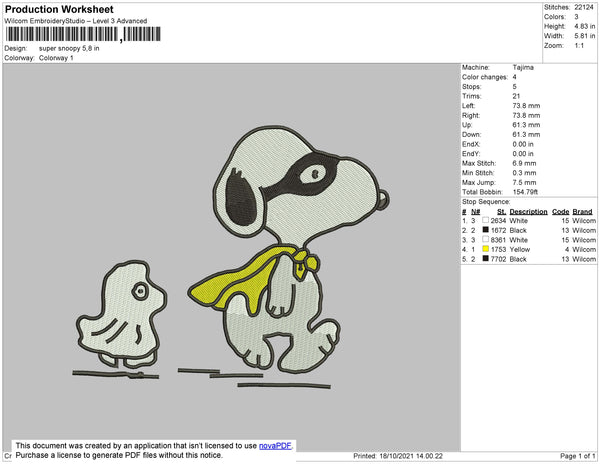
Task: Click the small ghost bird figure
Action: pos(122,314)
